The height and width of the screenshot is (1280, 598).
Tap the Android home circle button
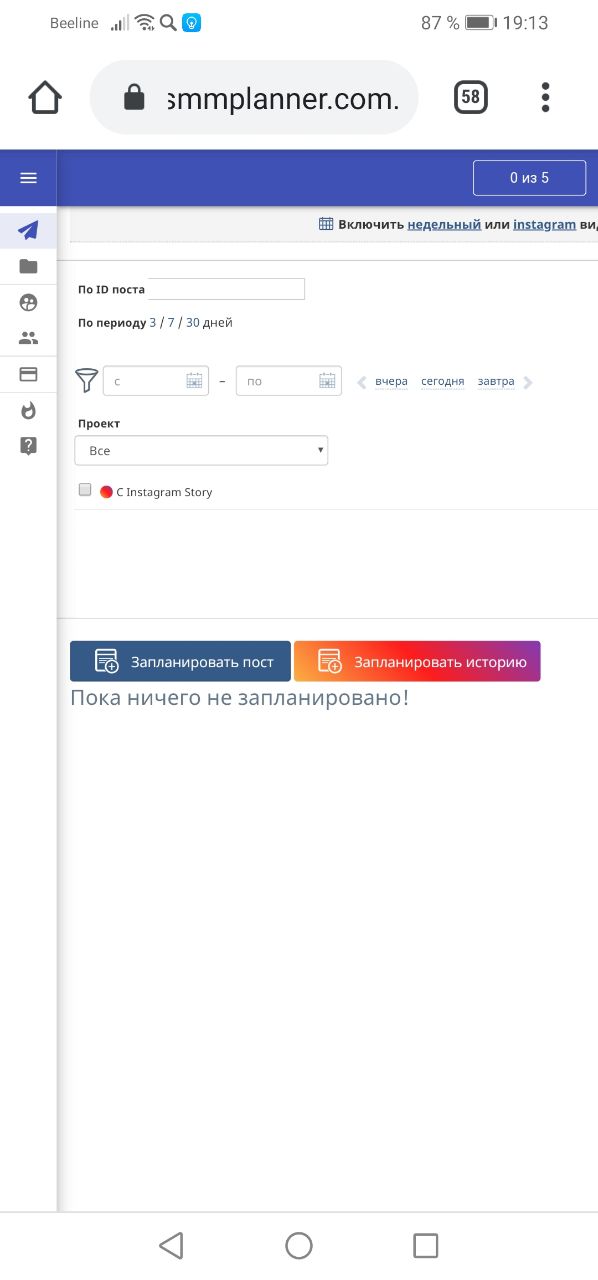click(x=299, y=1245)
